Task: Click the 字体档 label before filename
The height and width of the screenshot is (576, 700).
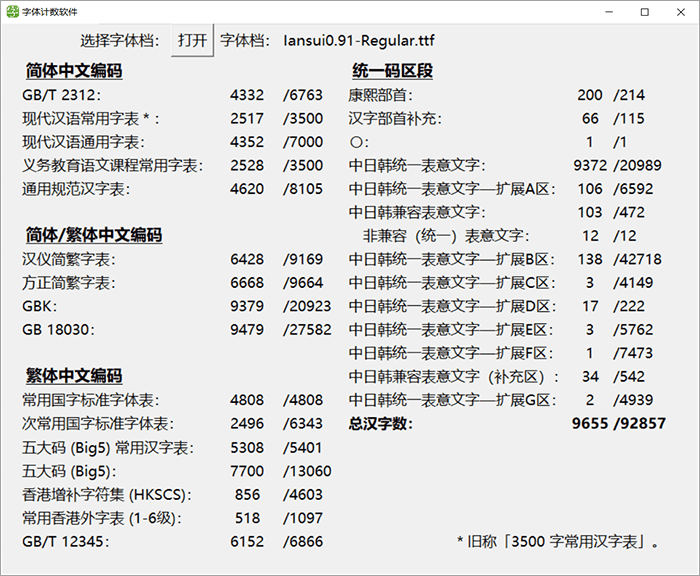Action: (245, 41)
